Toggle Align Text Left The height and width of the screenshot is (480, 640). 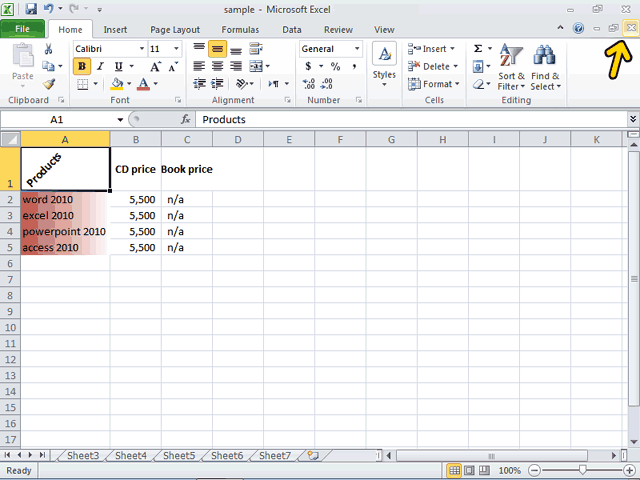click(x=199, y=66)
